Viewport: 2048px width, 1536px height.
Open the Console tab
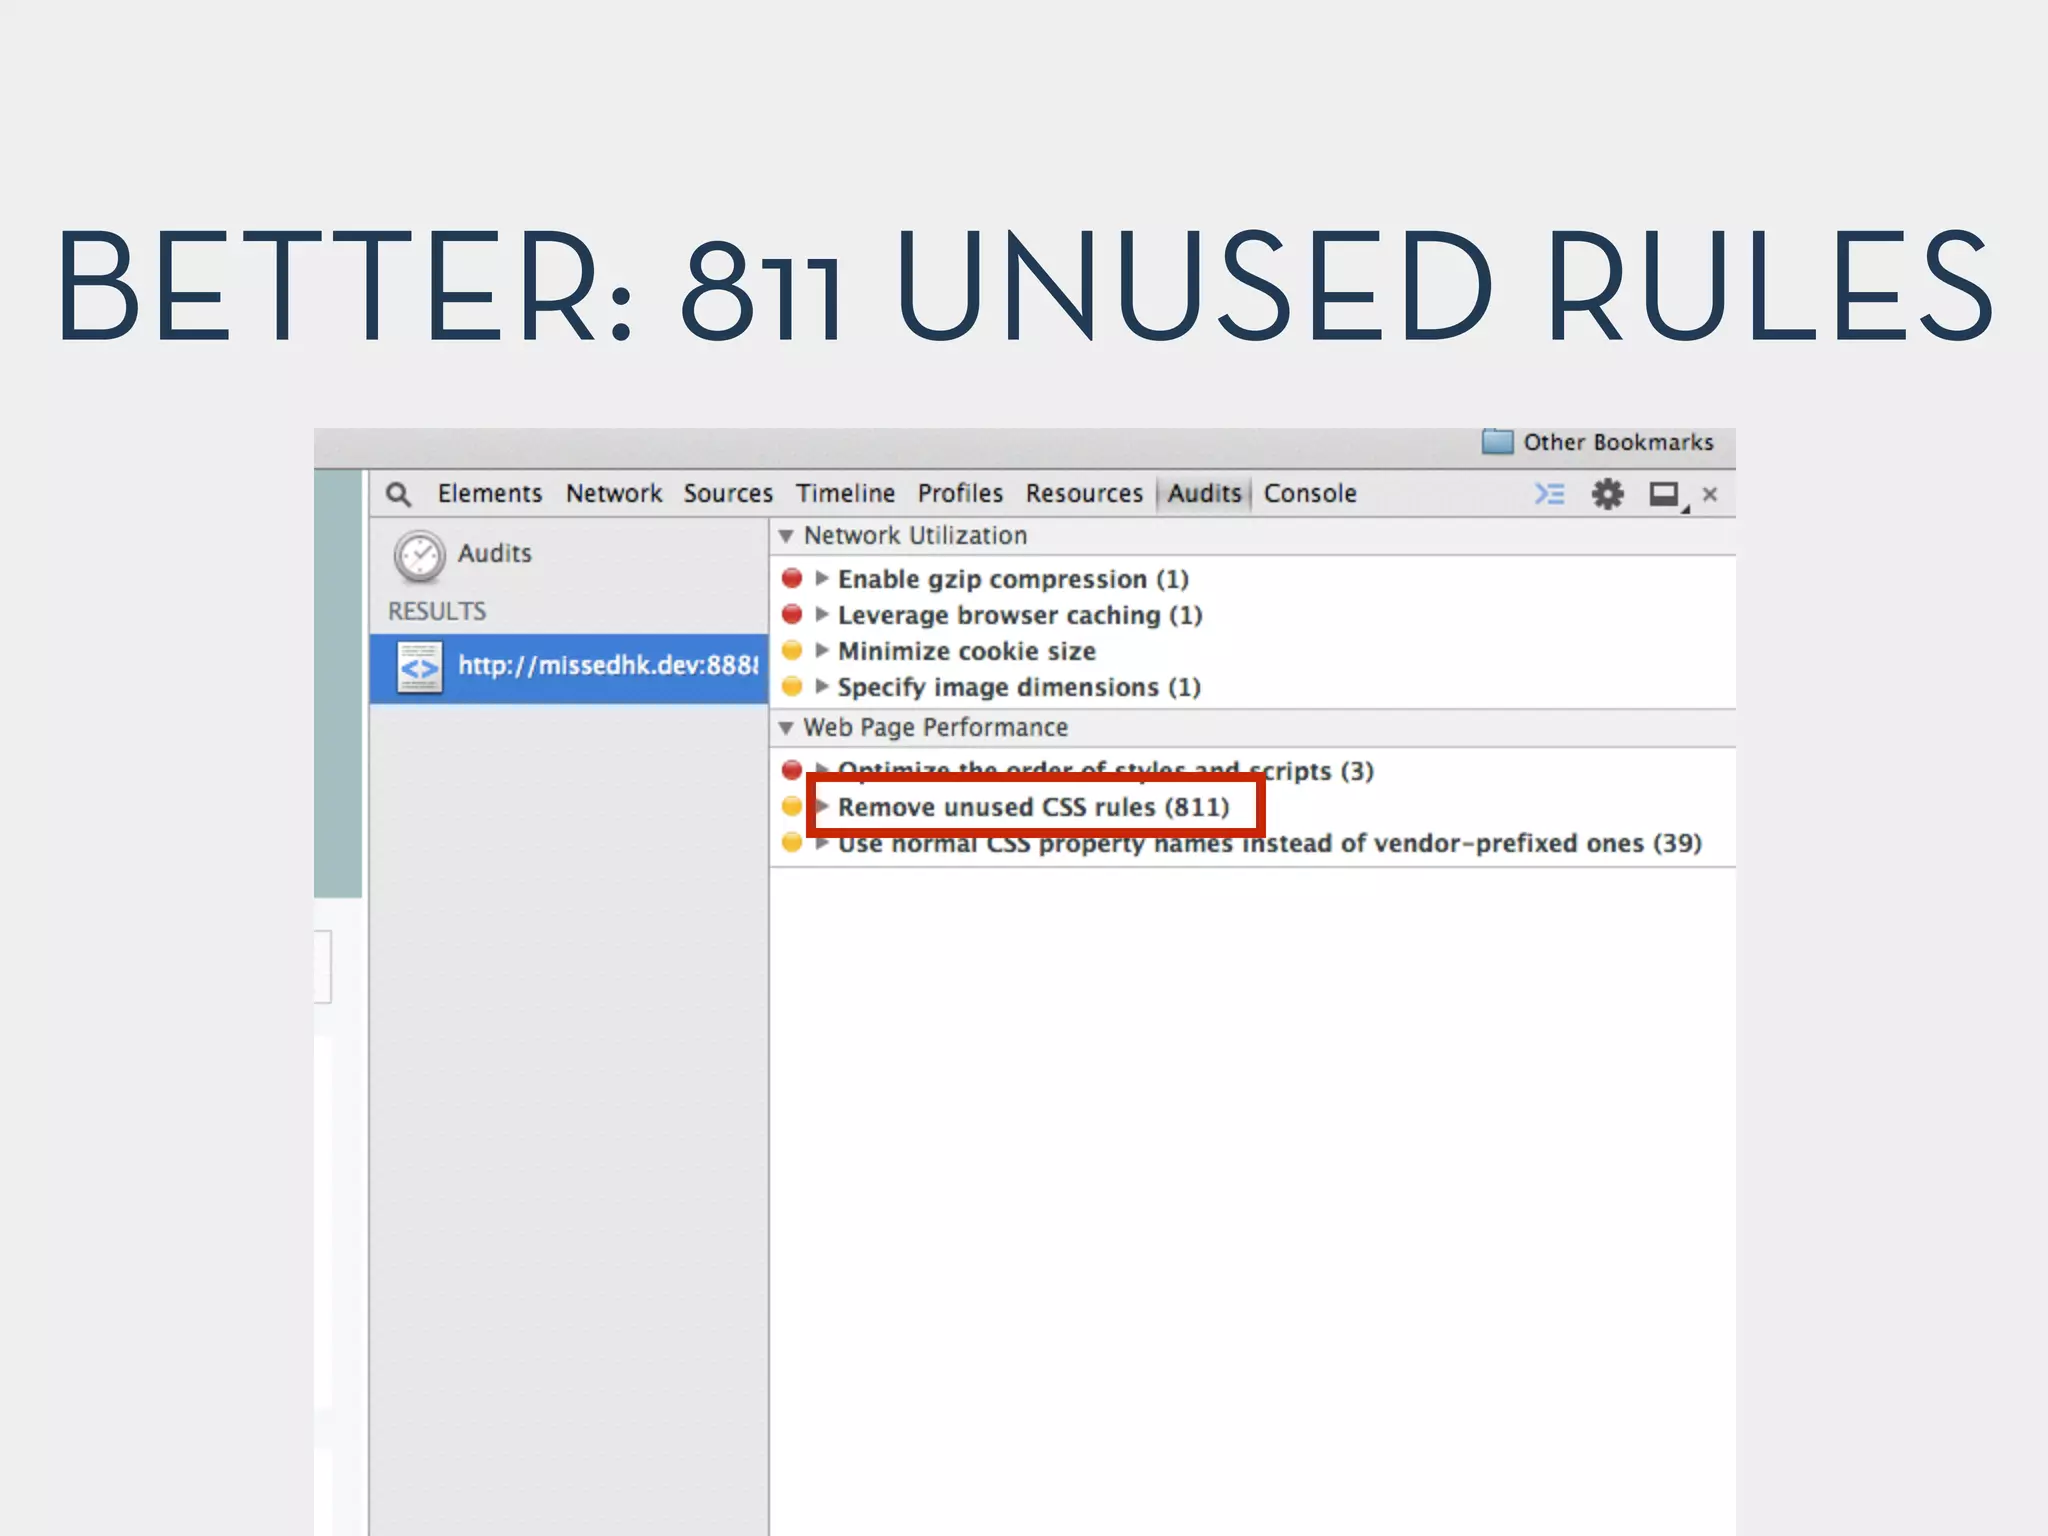(x=1309, y=494)
